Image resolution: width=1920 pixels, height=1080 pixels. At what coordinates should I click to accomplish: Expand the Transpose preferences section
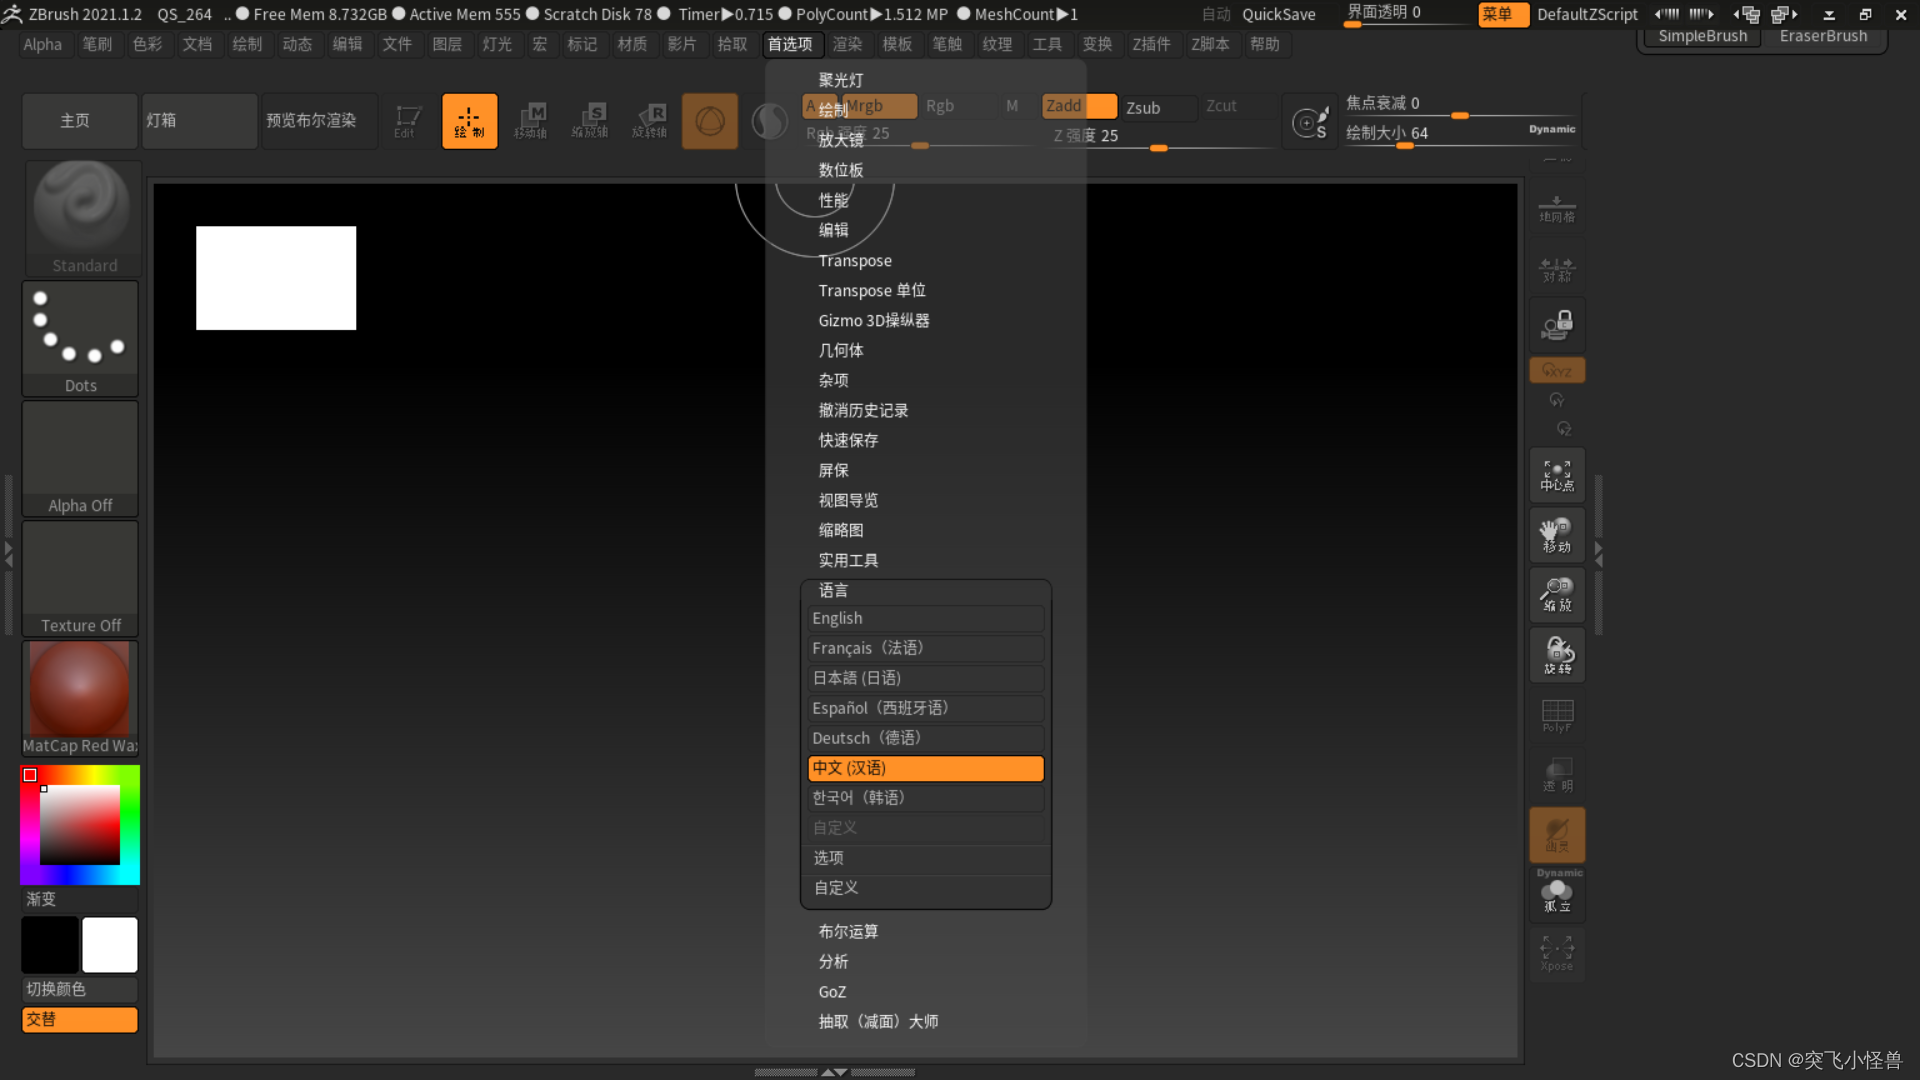855,261
